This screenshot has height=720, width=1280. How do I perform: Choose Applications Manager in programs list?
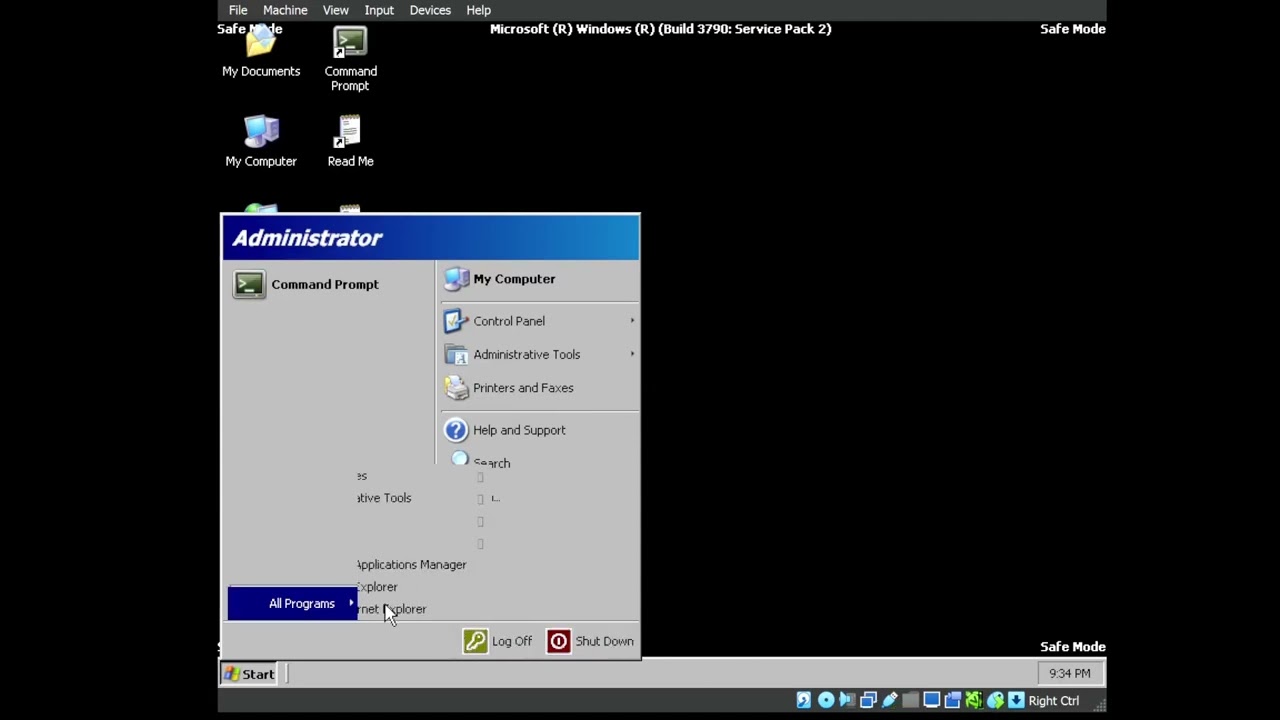point(411,565)
